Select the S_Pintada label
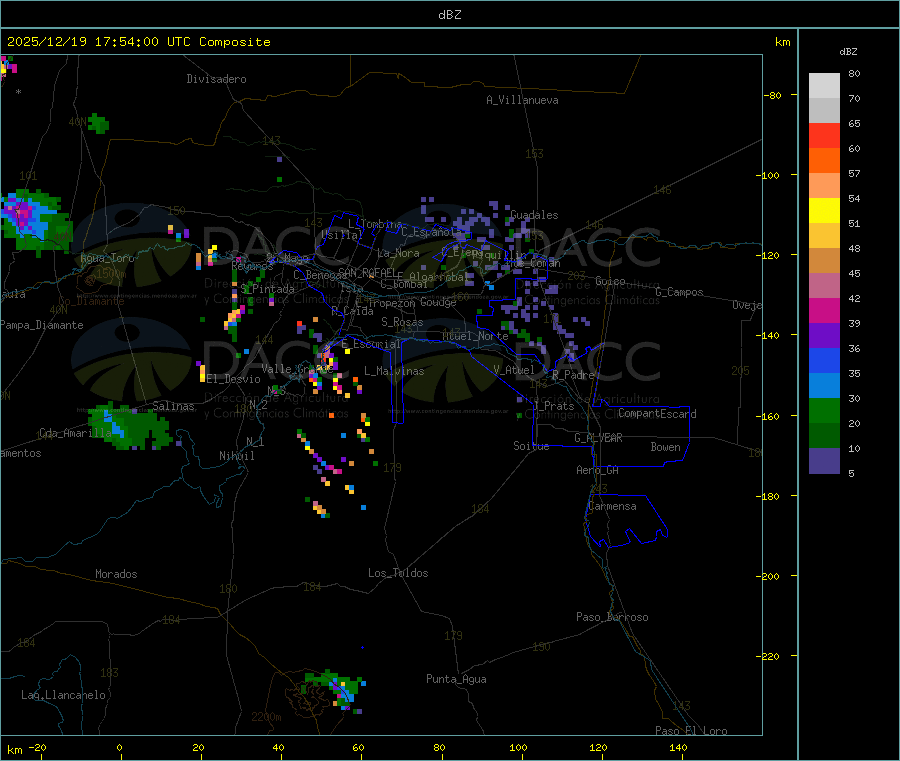 point(267,289)
